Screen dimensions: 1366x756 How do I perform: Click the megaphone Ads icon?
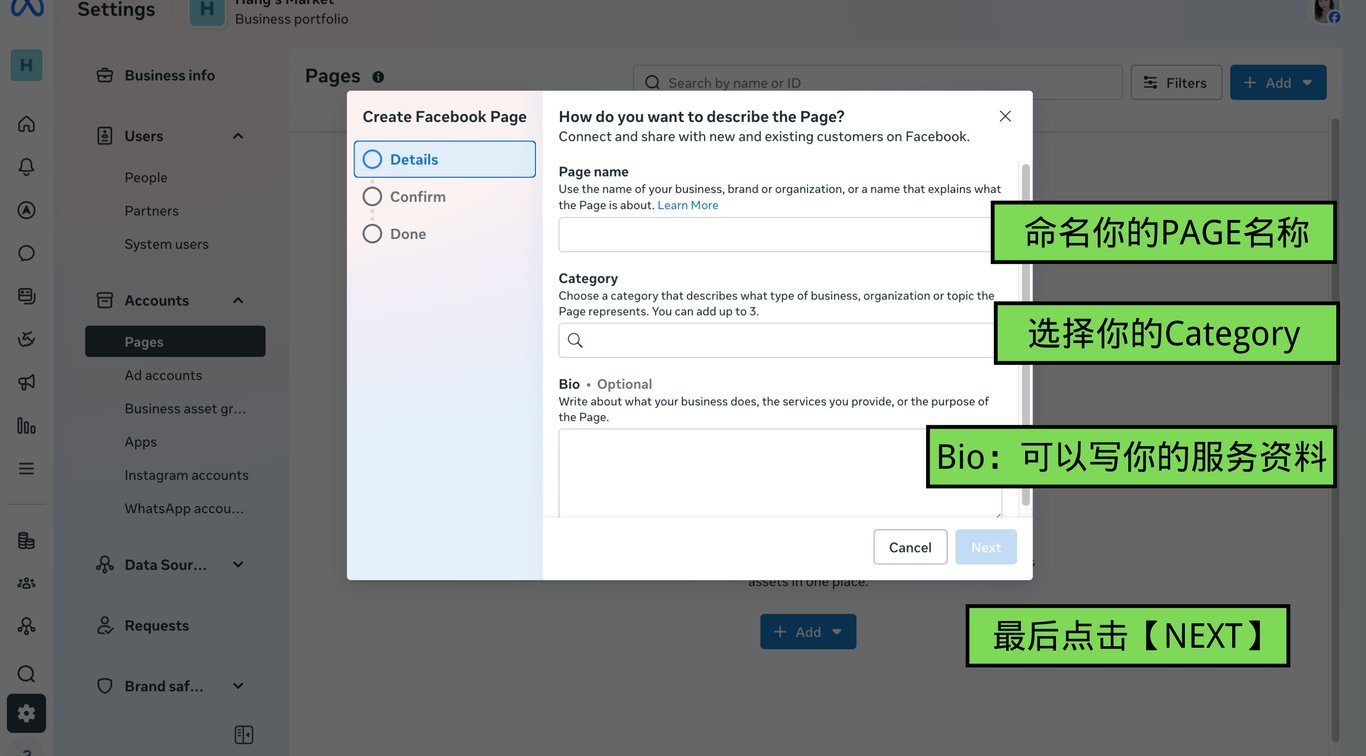pos(26,382)
